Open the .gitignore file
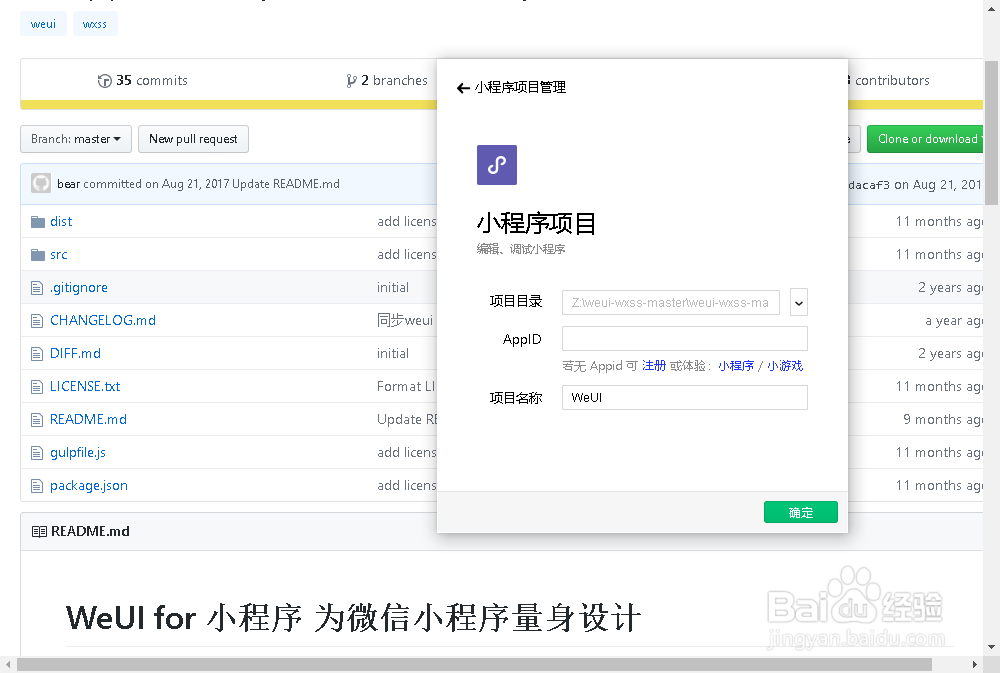Screen dimensions: 1000x673 (79, 288)
